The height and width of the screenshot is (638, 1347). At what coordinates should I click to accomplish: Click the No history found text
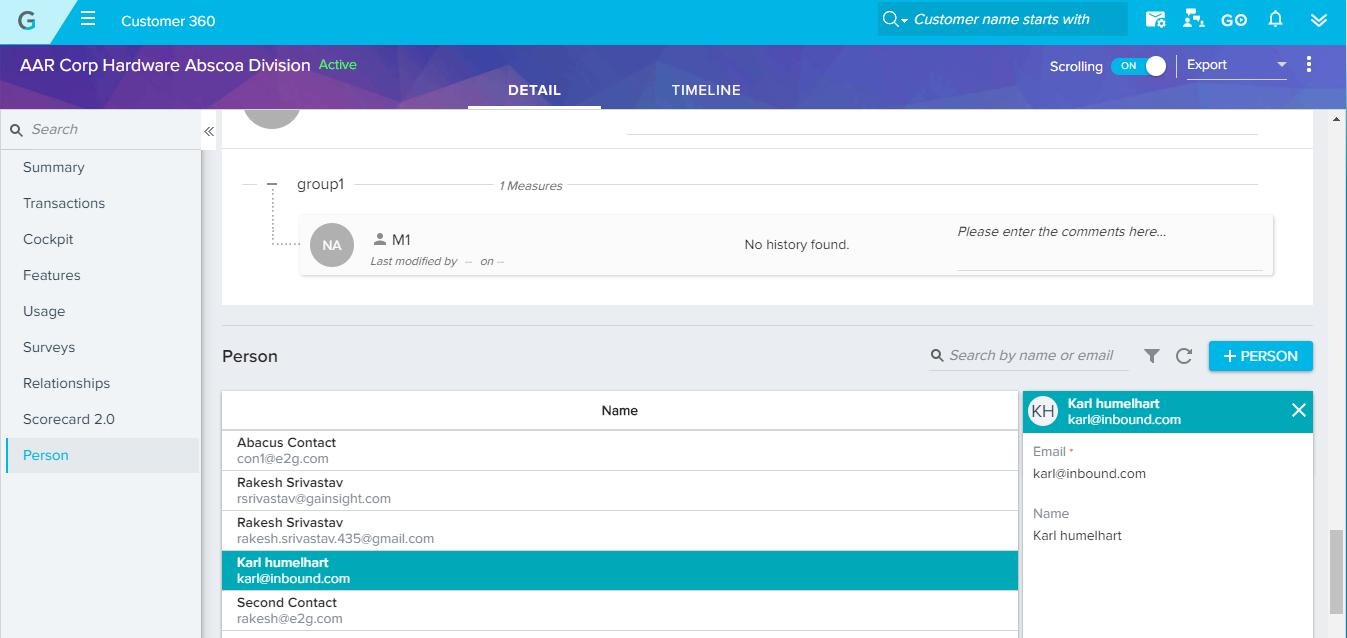797,245
